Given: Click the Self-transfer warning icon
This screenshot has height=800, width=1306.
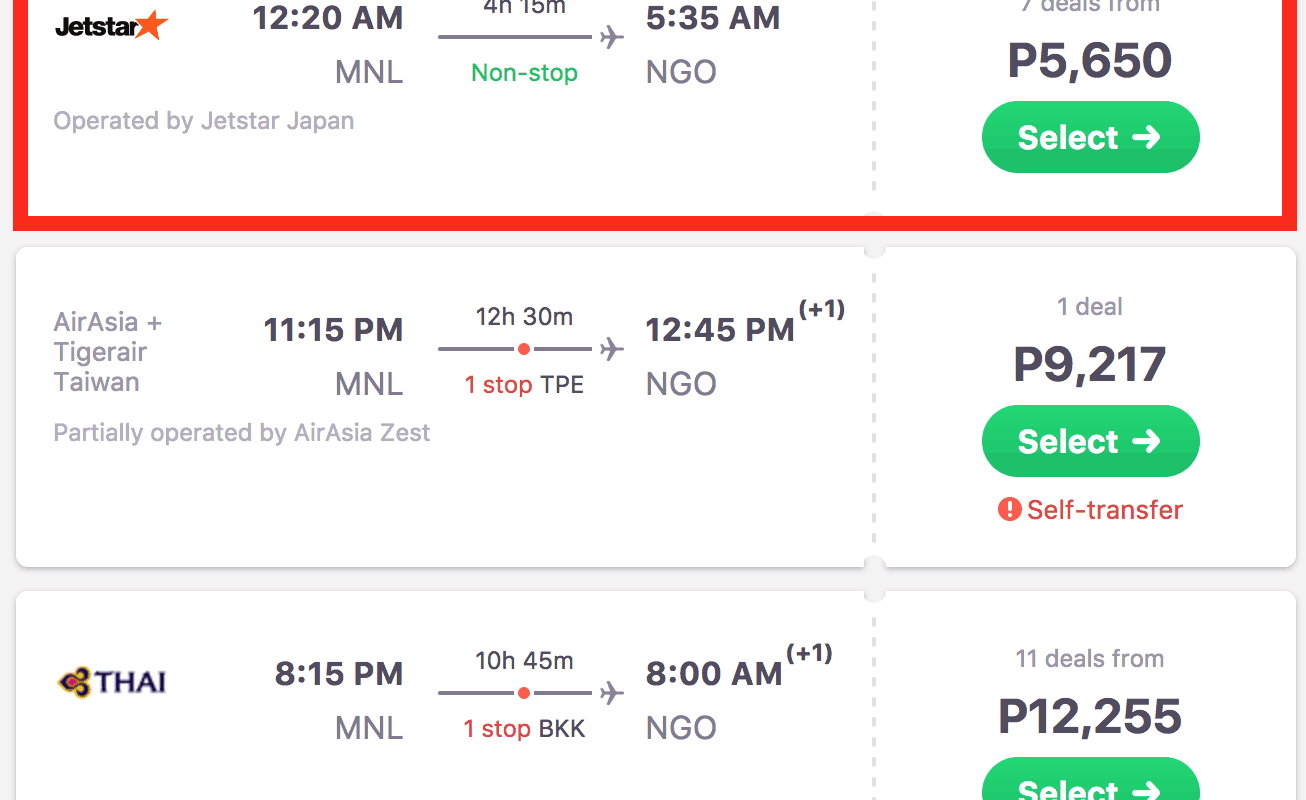Looking at the screenshot, I should (x=1009, y=510).
